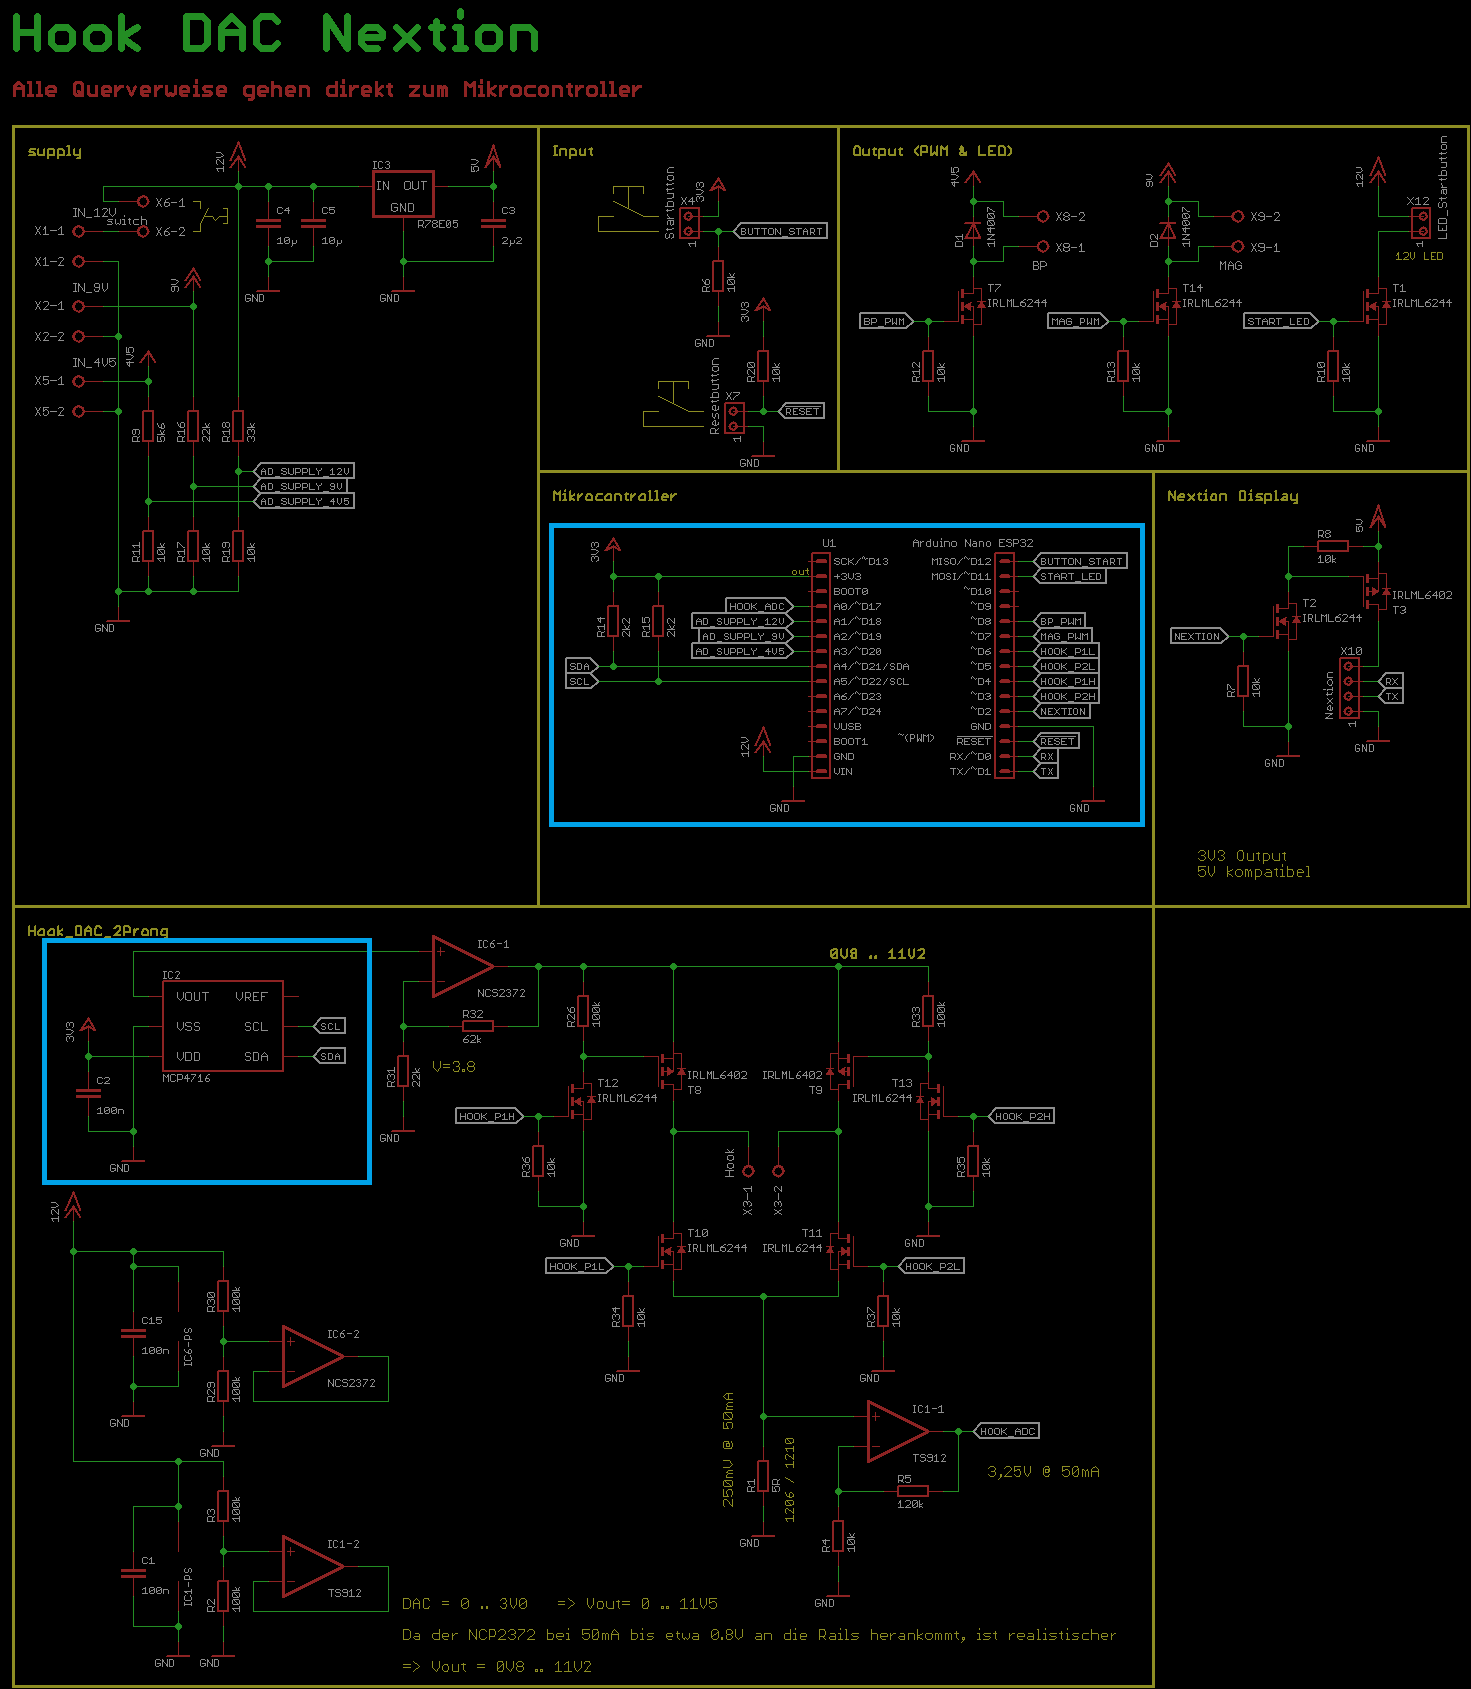
Task: Select MOSFET T10 IRLML6244 low-side
Action: pos(670,1250)
